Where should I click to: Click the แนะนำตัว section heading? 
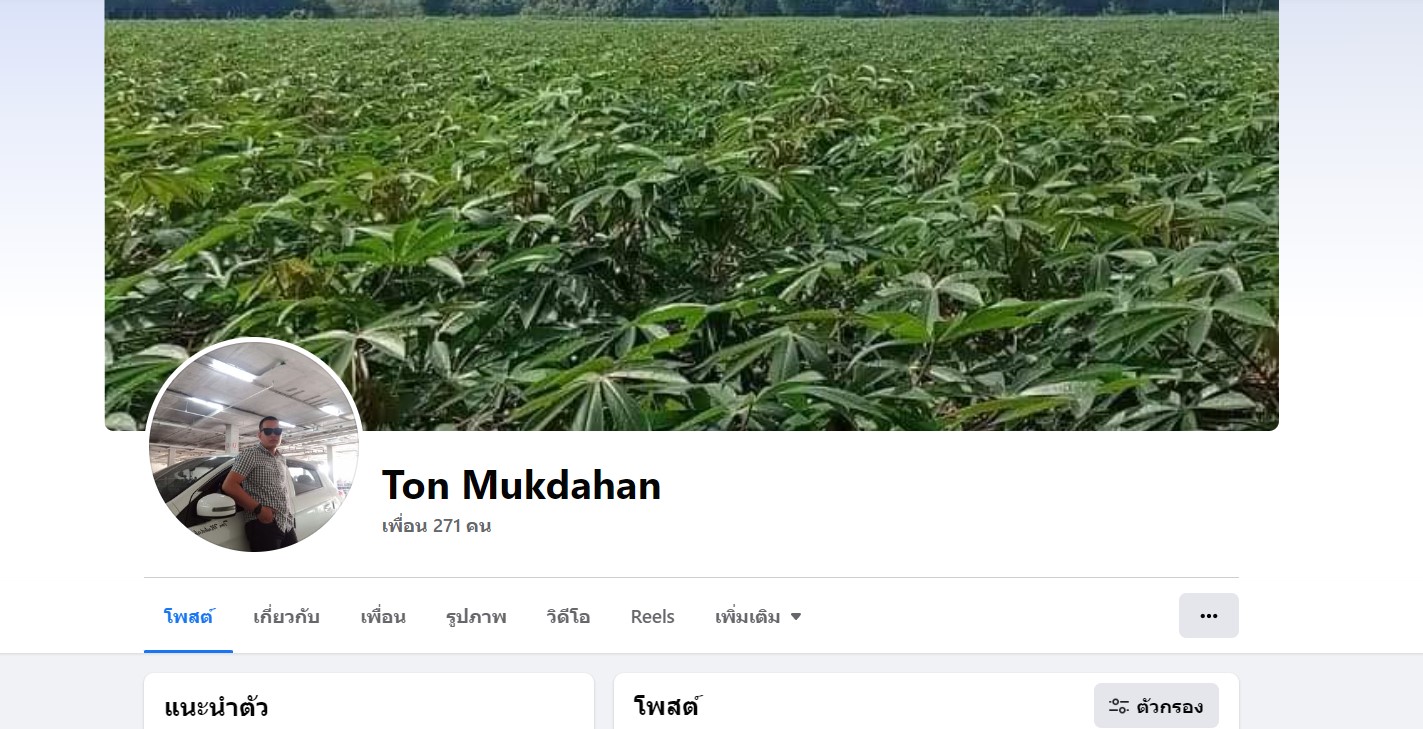(216, 708)
